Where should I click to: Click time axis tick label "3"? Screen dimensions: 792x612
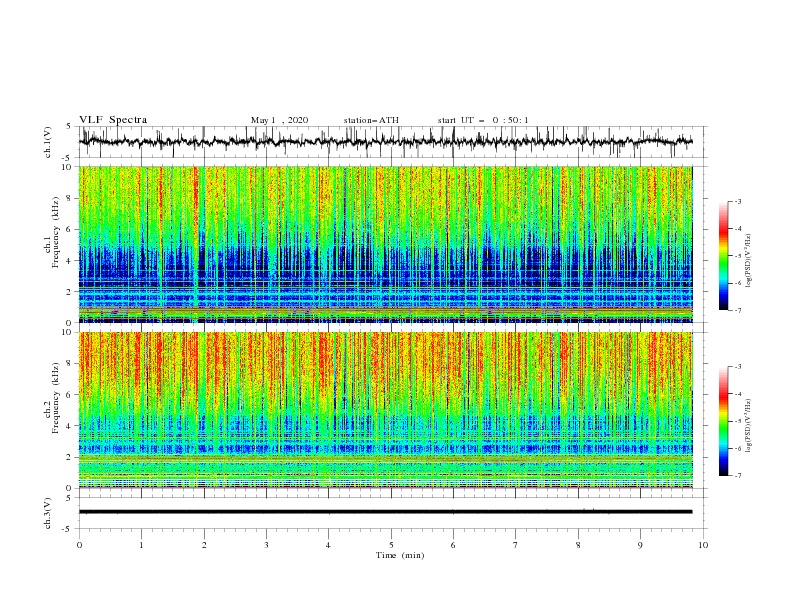tap(266, 545)
